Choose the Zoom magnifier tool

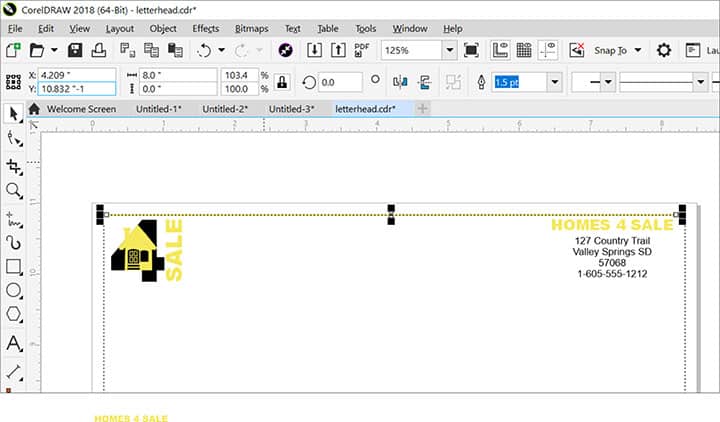coord(14,190)
